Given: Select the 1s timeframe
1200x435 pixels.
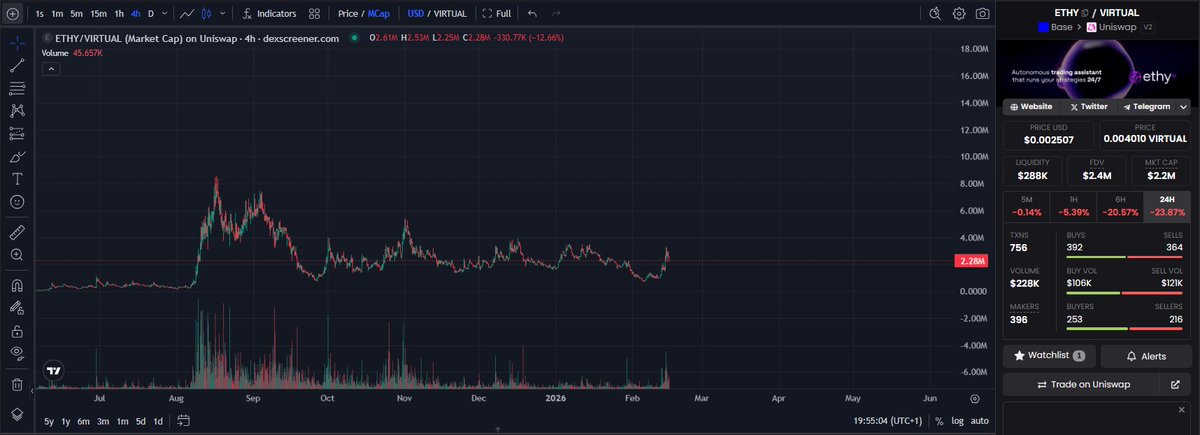Looking at the screenshot, I should (x=39, y=14).
